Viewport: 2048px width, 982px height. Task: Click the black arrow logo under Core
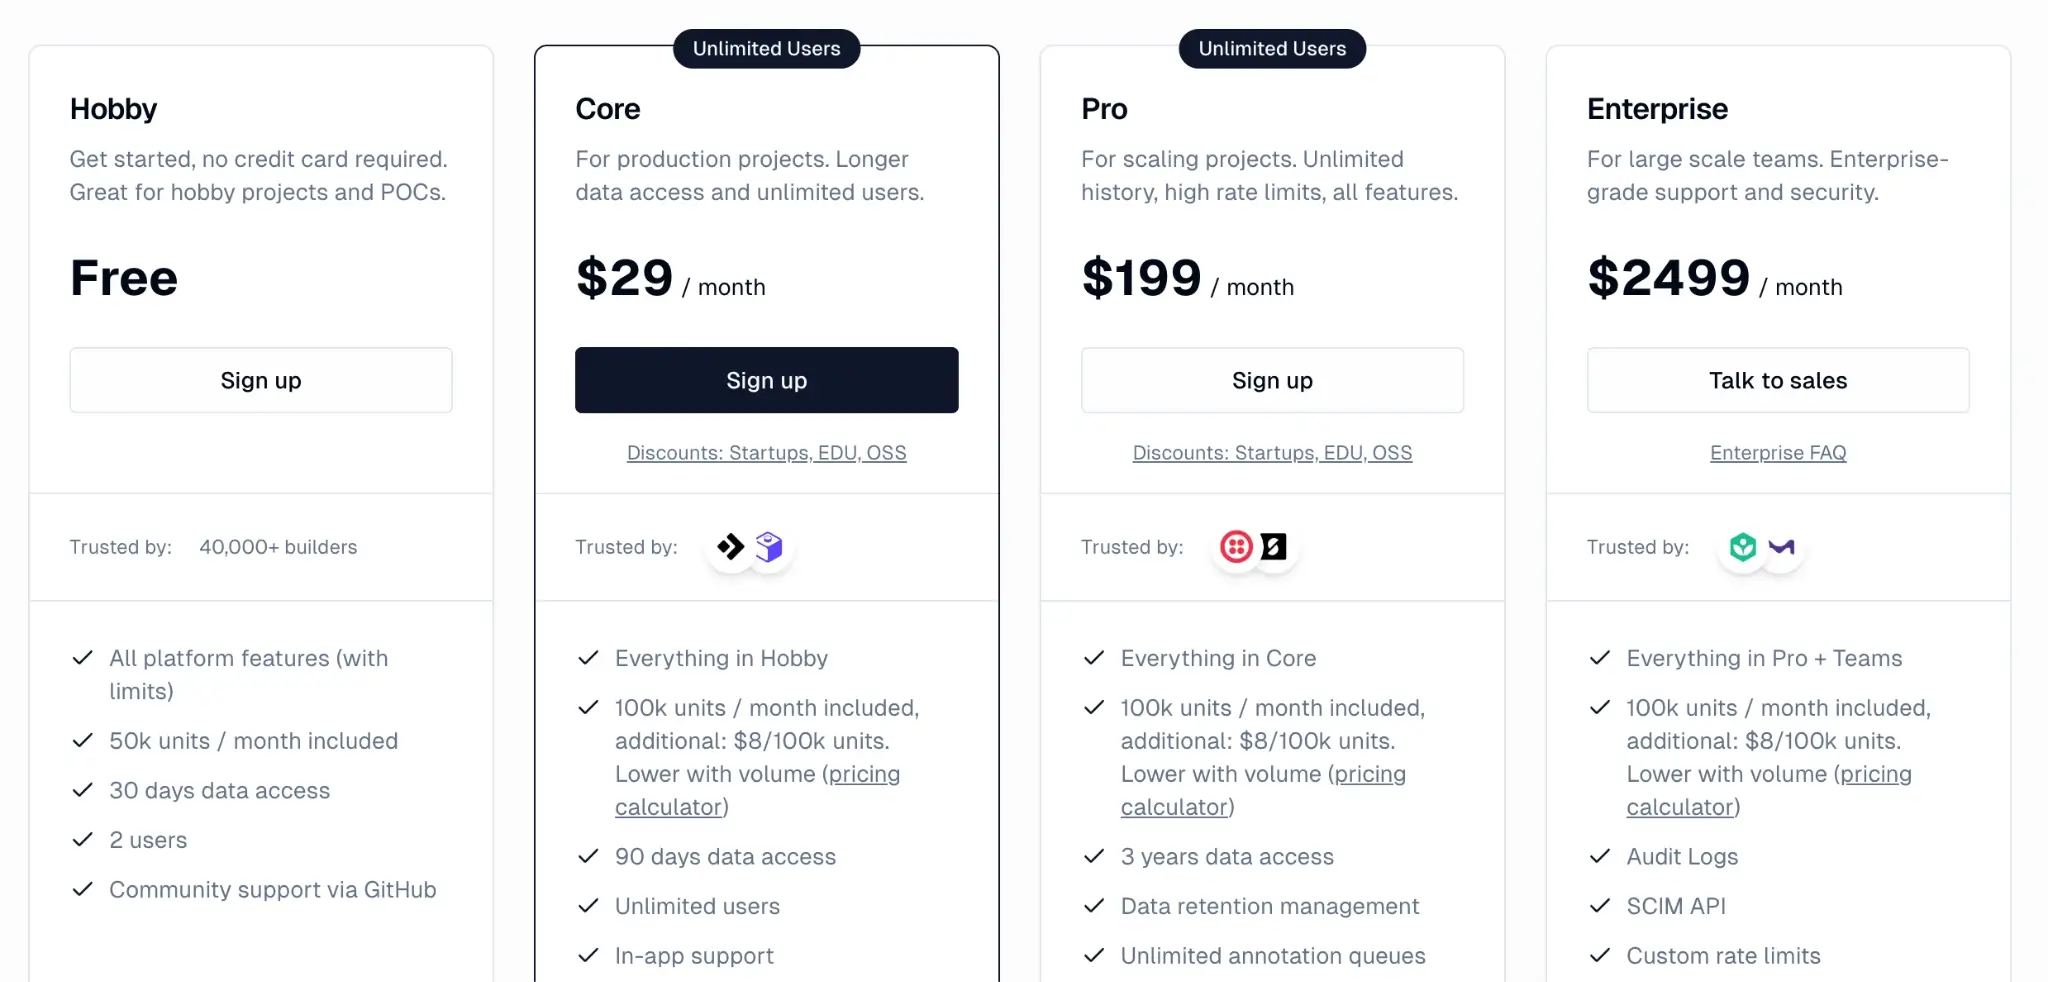[x=731, y=547]
